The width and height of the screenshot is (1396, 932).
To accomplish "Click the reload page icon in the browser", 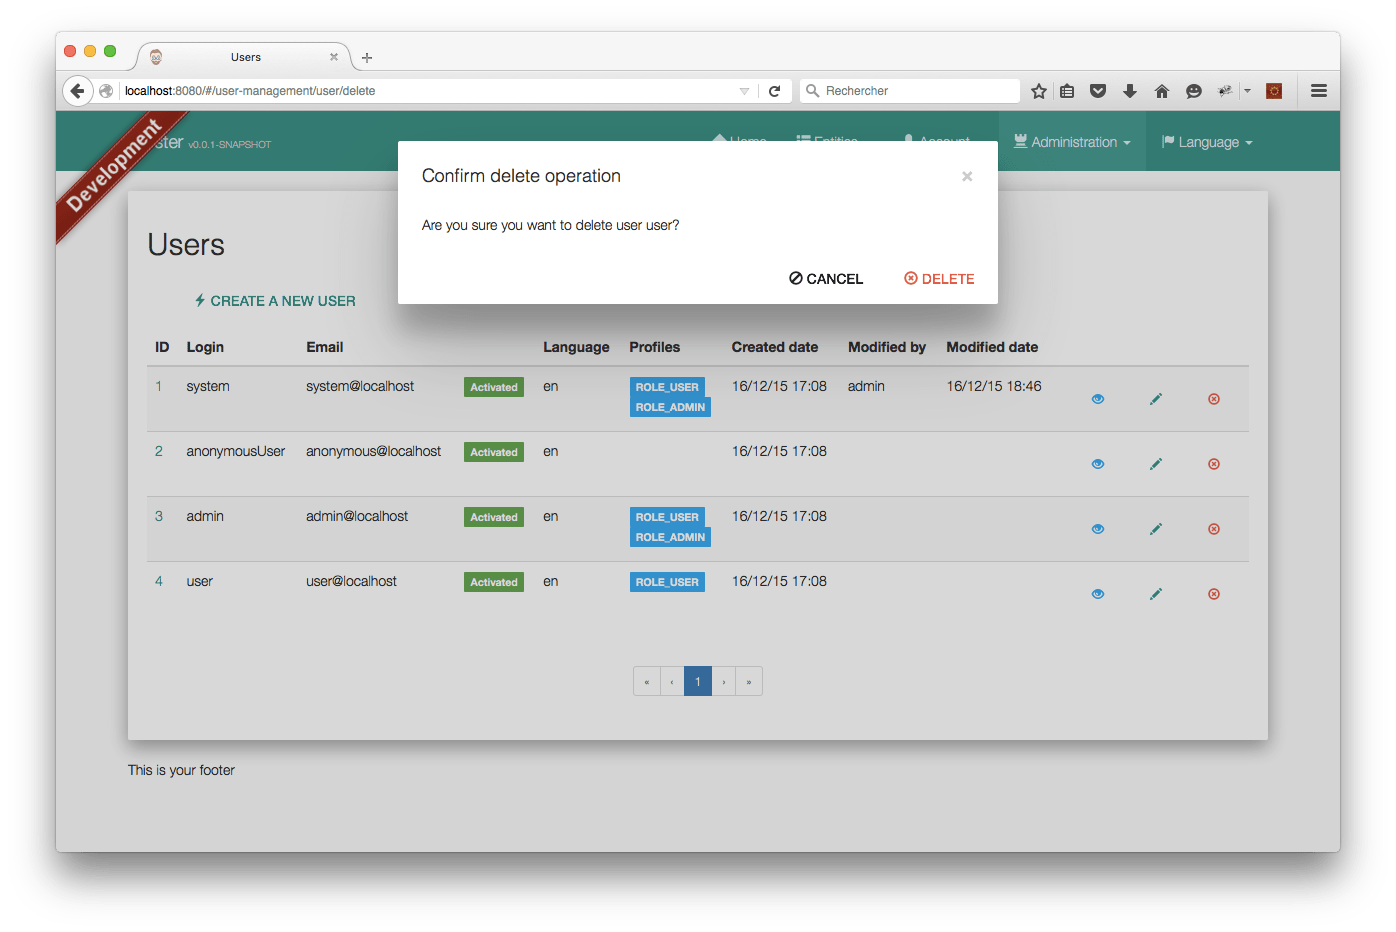I will click(775, 90).
